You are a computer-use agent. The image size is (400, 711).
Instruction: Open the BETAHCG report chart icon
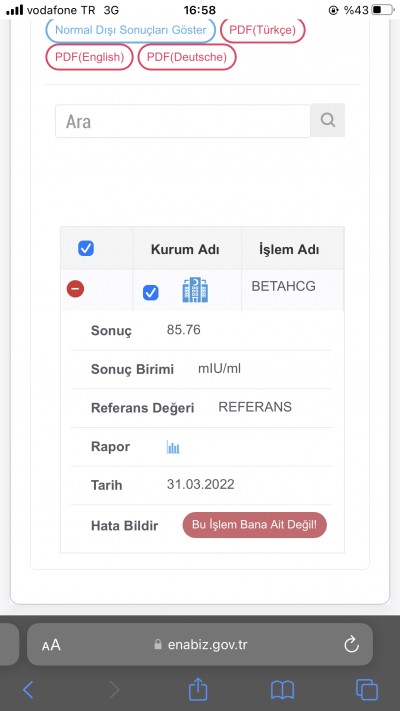pos(173,447)
